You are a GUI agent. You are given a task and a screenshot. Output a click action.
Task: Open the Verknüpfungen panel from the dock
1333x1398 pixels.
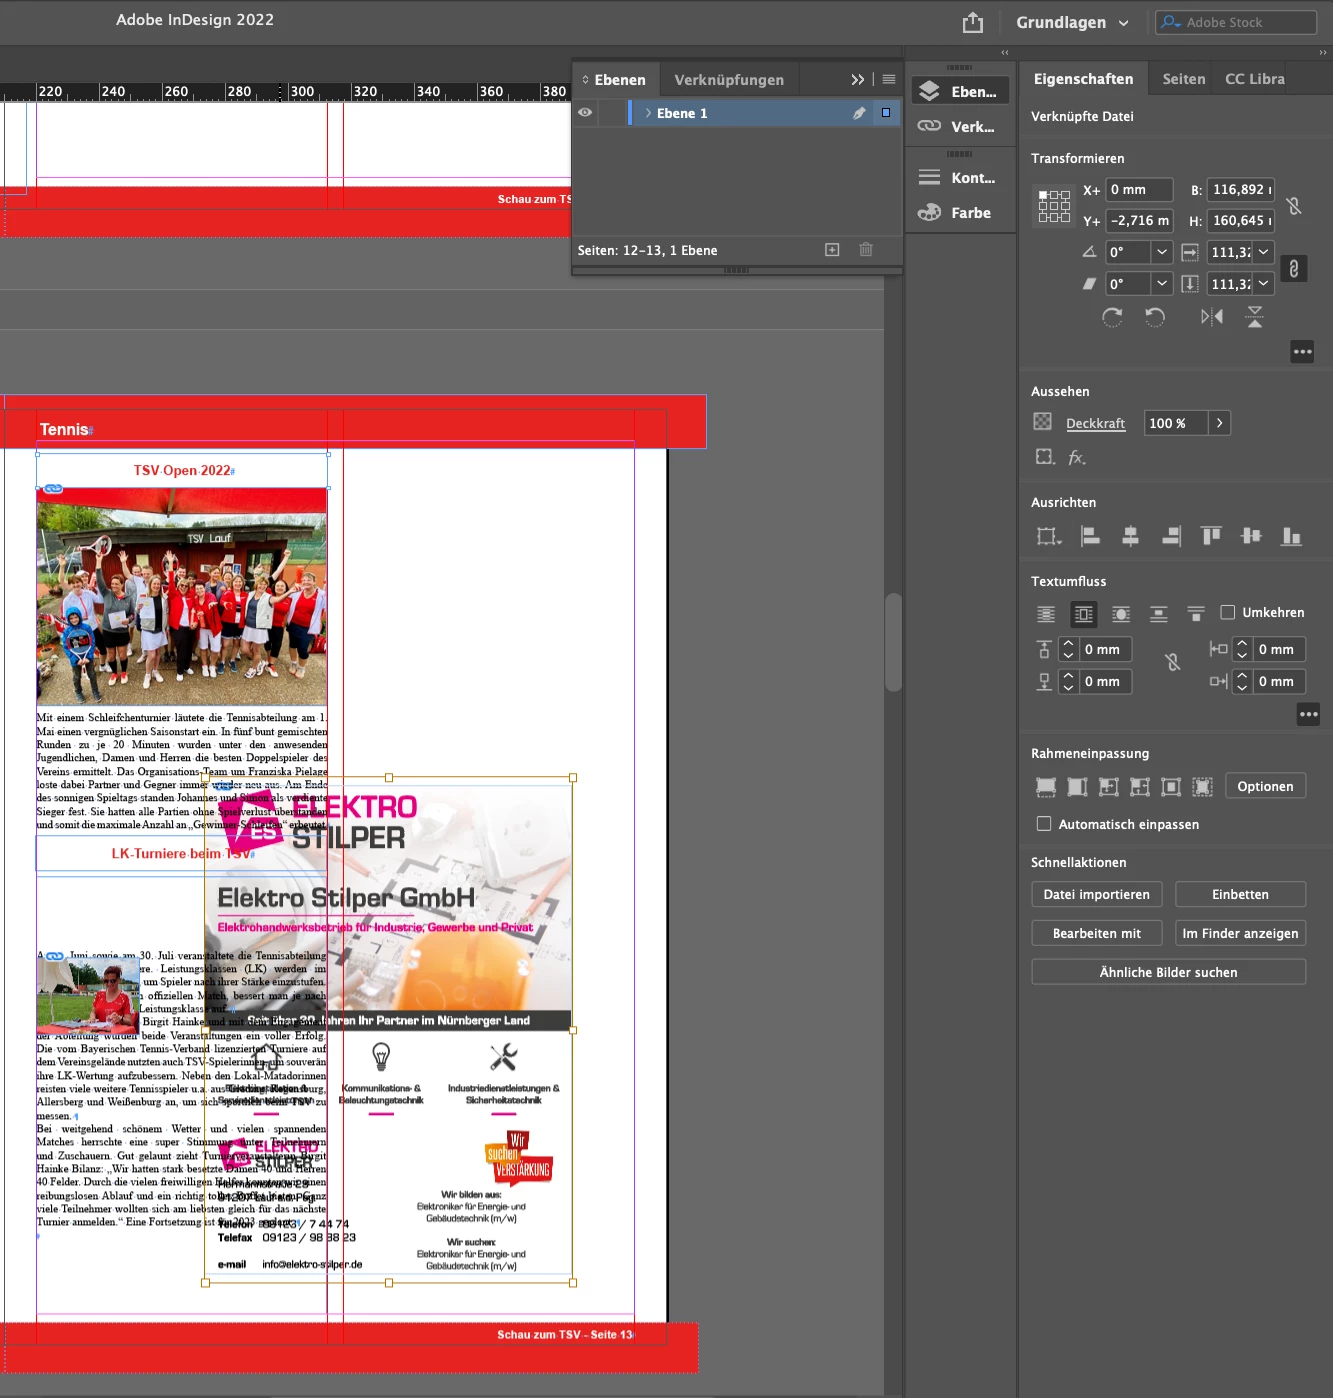[959, 127]
